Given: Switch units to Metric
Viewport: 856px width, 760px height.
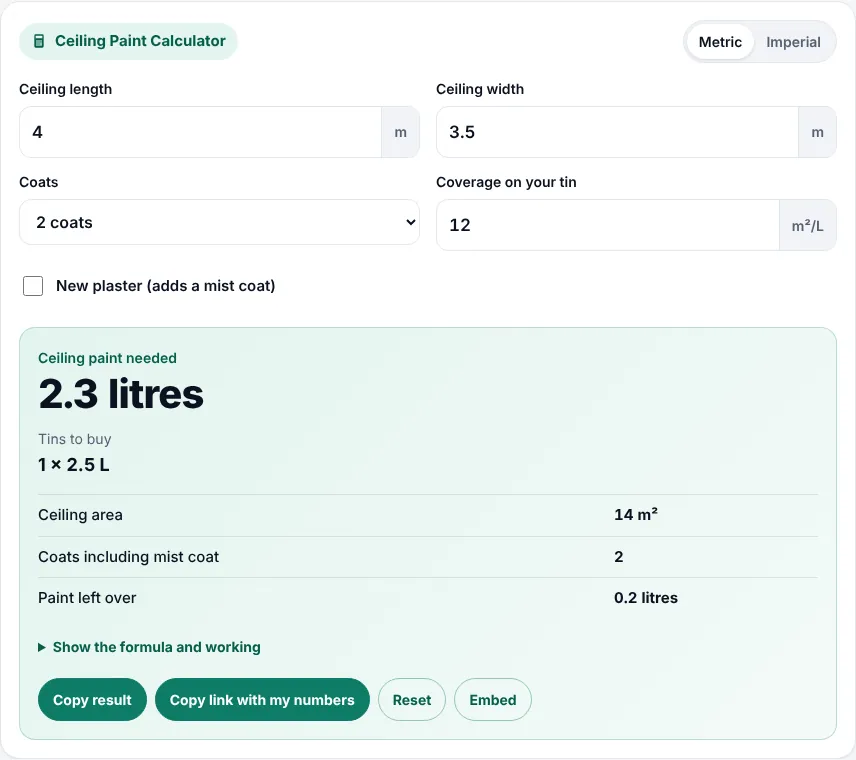Looking at the screenshot, I should (x=720, y=42).
